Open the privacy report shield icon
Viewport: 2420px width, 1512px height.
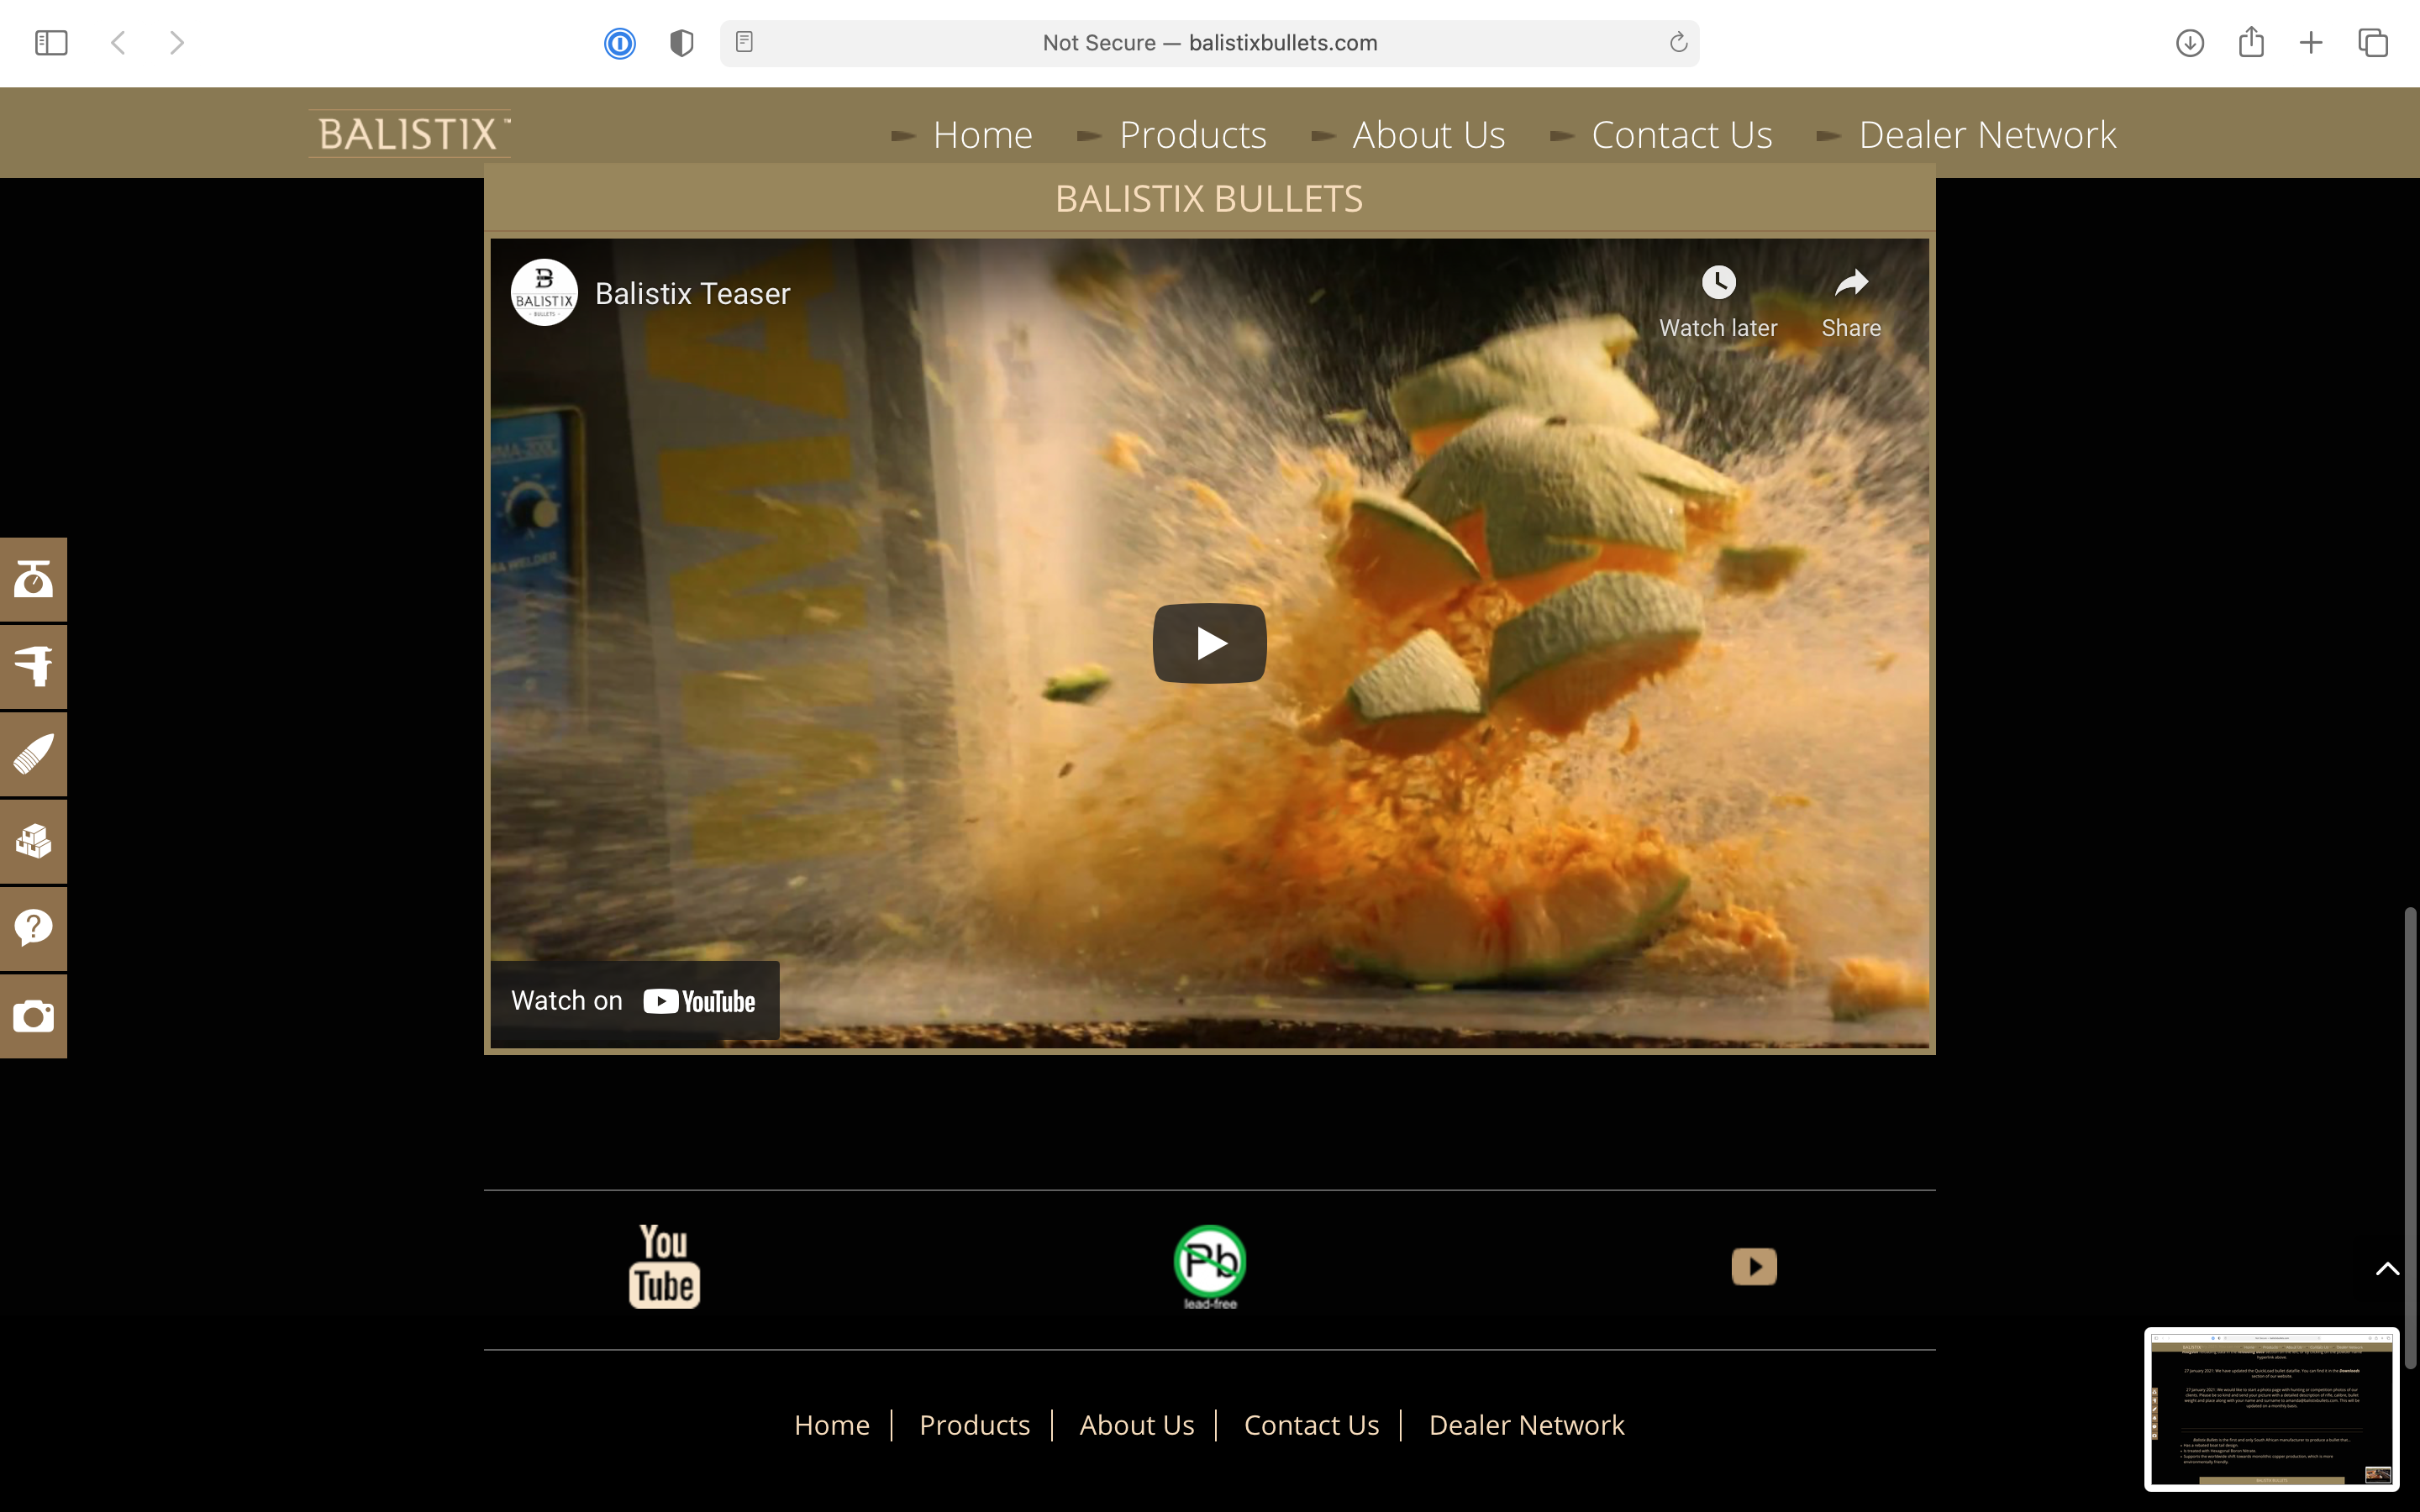point(681,43)
